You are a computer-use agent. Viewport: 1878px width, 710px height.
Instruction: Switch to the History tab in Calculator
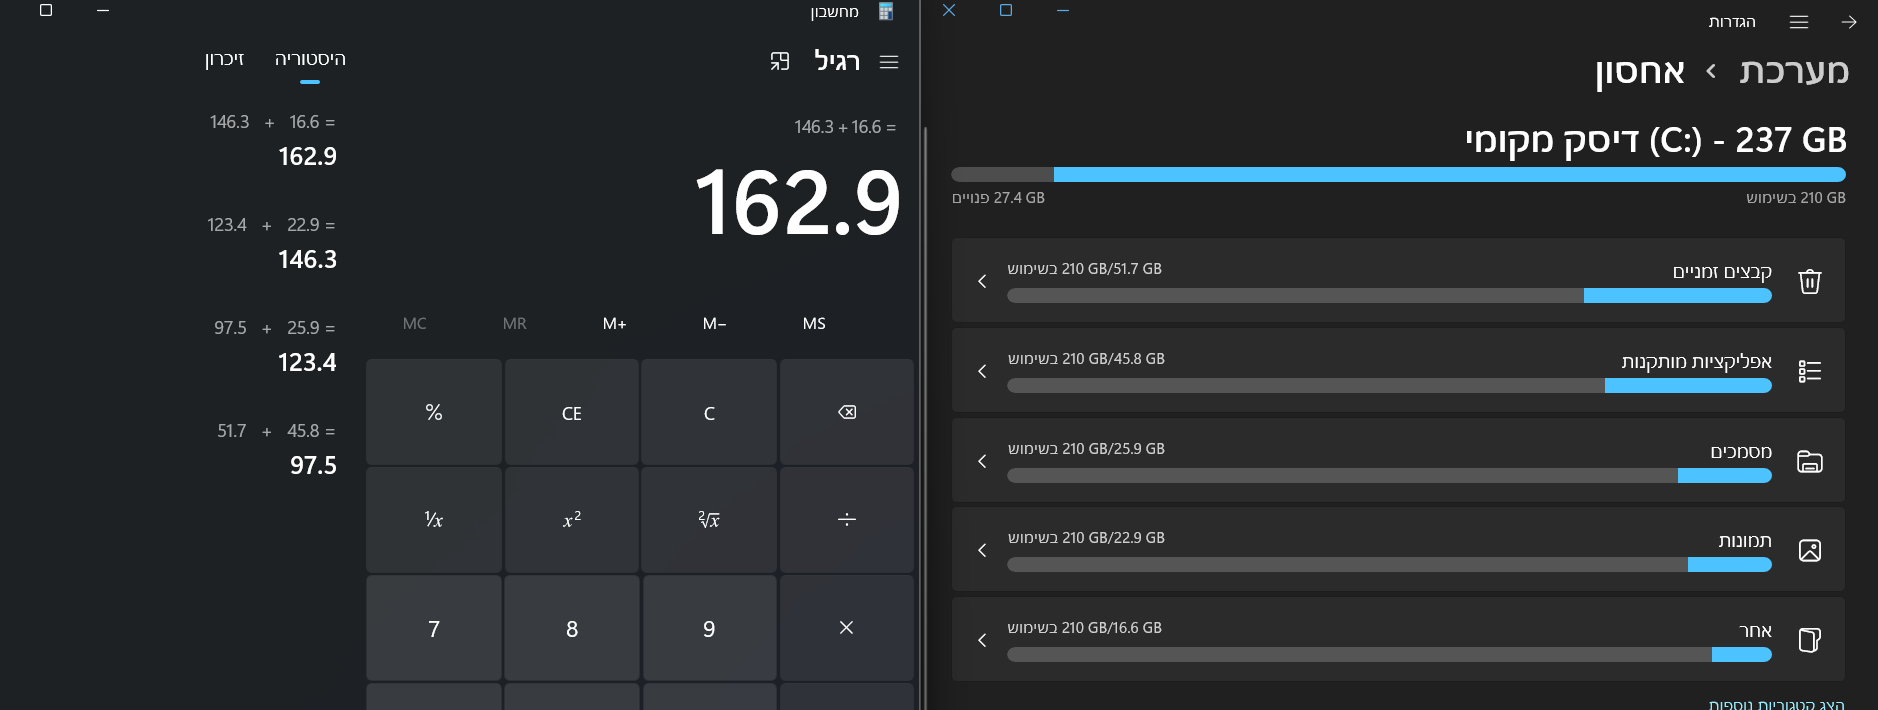point(310,59)
